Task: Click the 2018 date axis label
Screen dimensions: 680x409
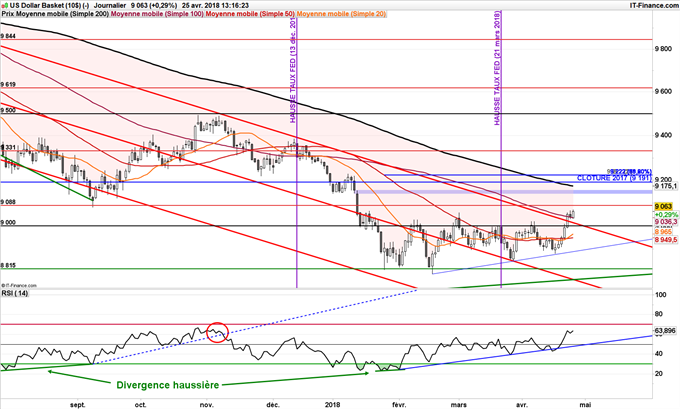Action: 333,405
